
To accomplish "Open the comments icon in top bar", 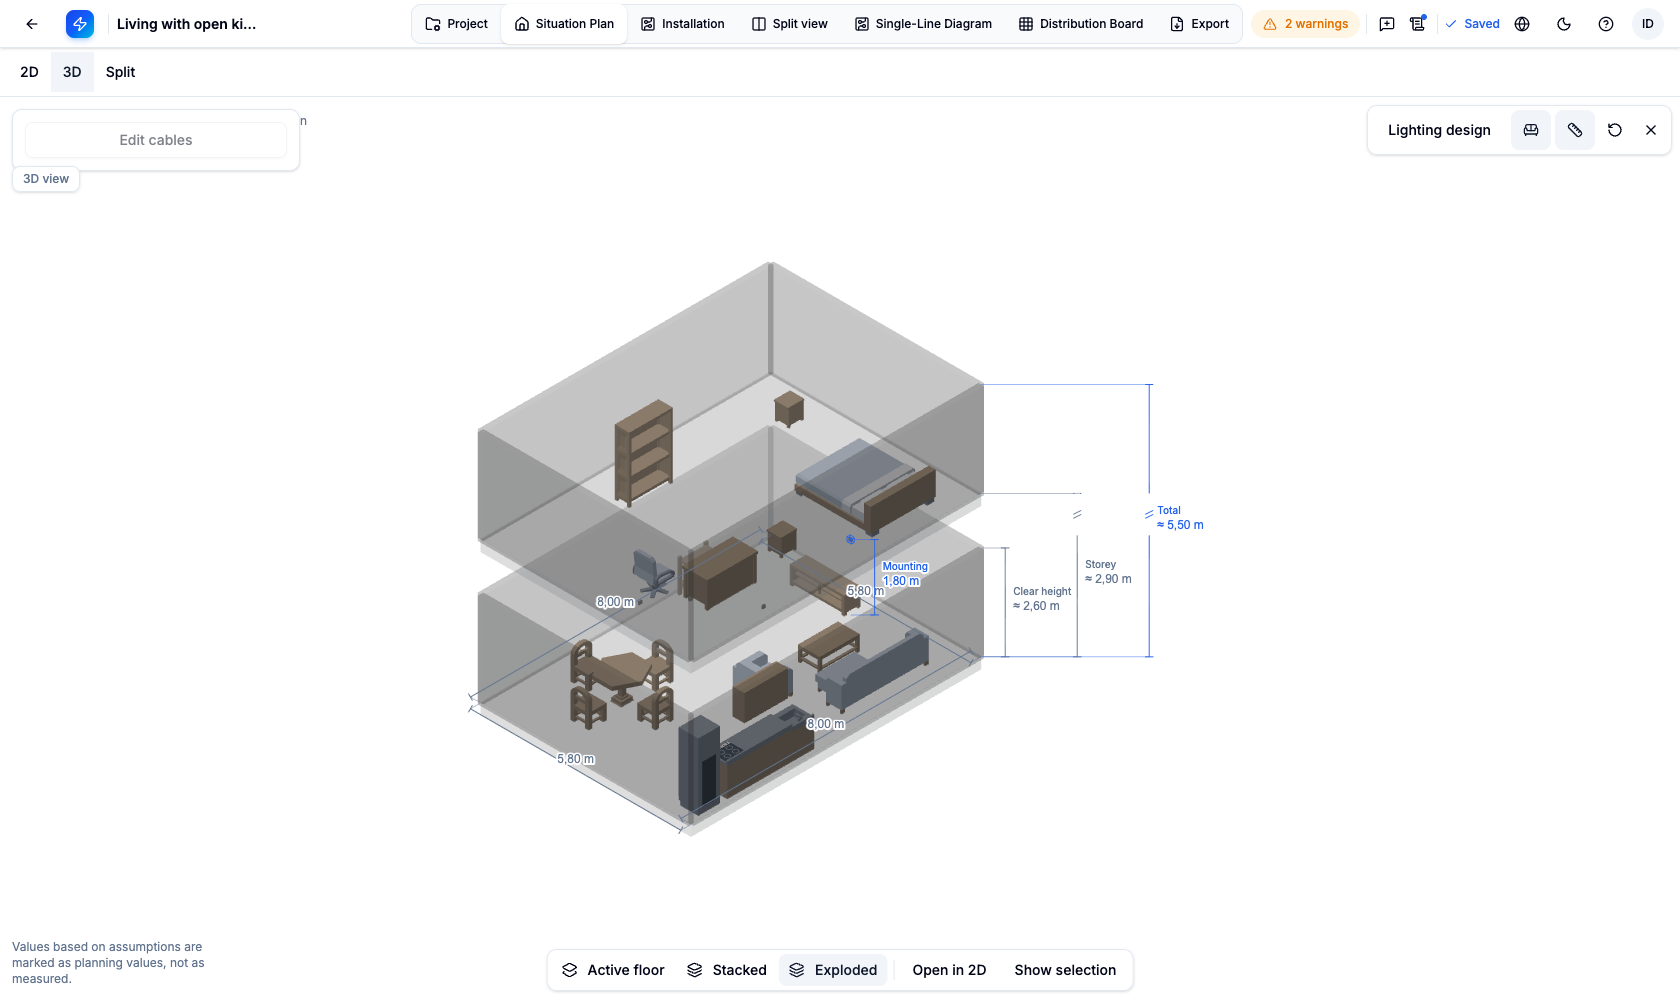I will (1387, 24).
